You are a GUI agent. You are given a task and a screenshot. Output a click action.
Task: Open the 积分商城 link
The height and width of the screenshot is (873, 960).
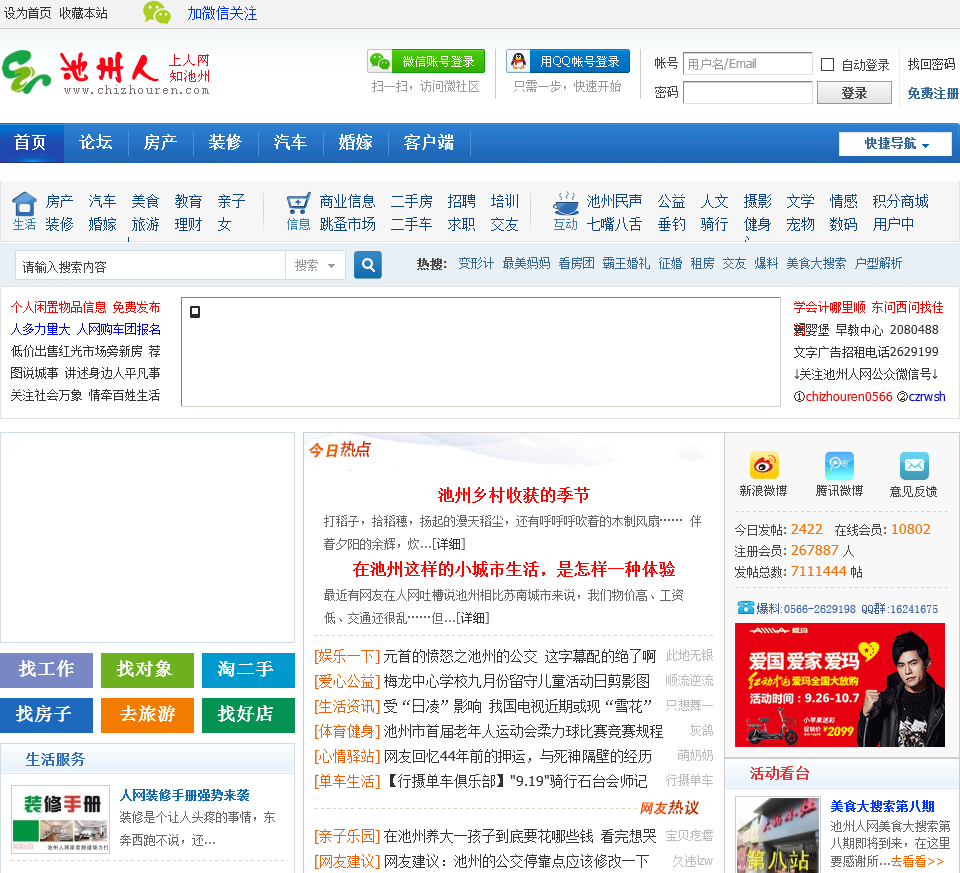(900, 201)
